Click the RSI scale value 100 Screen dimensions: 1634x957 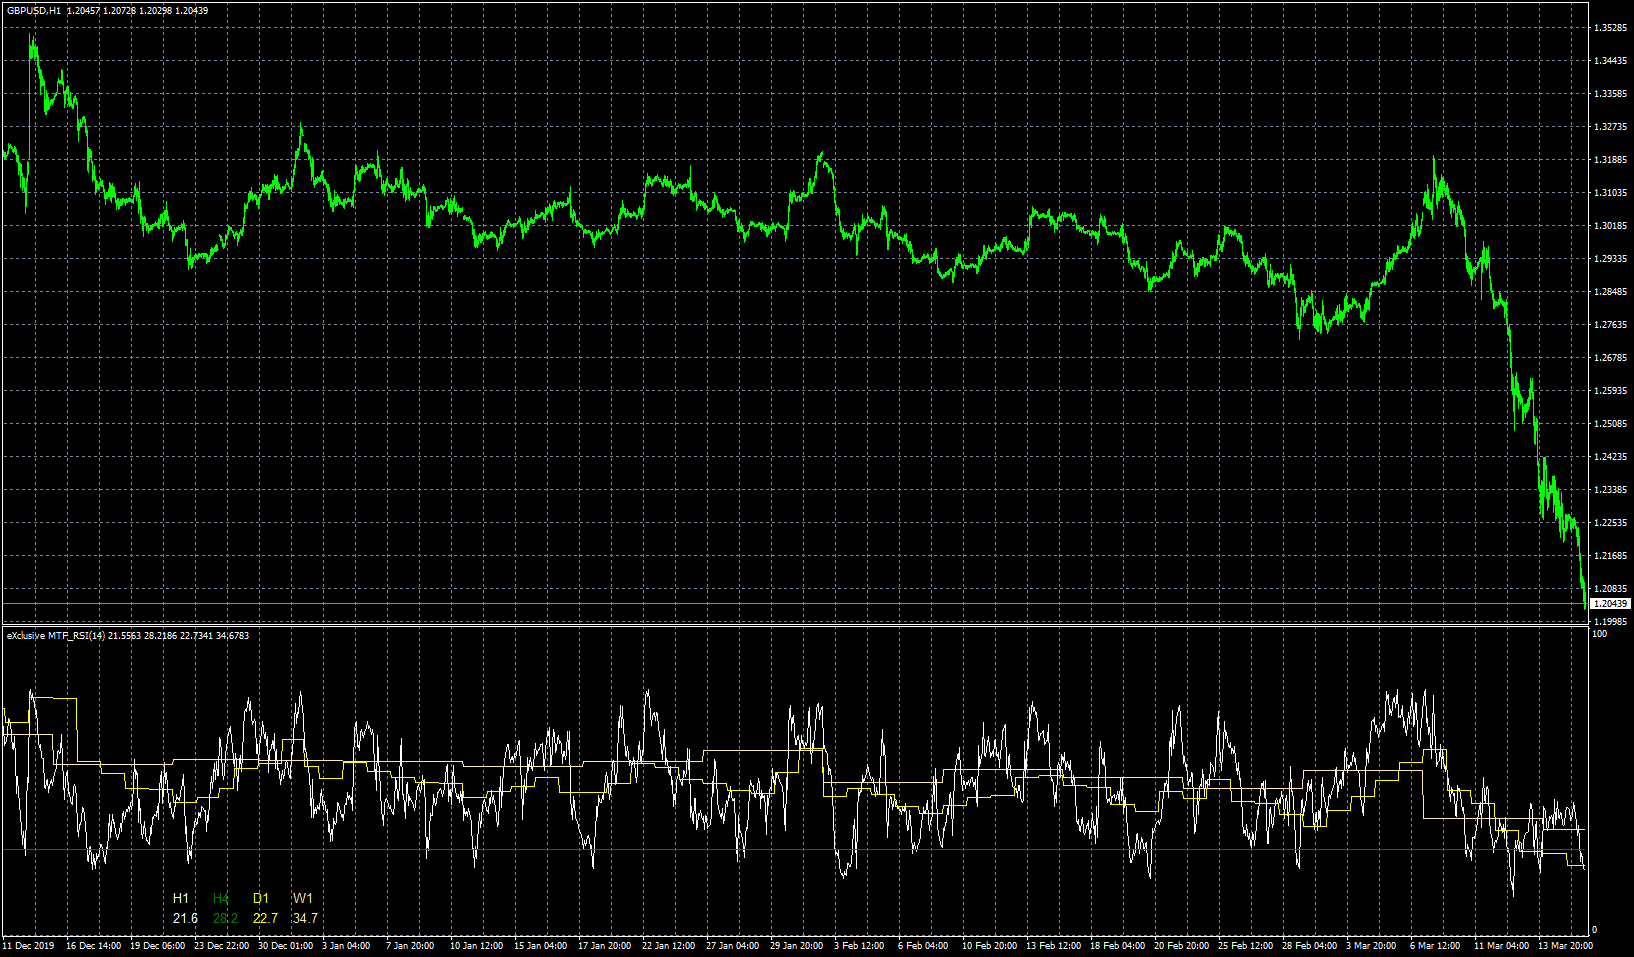pos(1599,634)
